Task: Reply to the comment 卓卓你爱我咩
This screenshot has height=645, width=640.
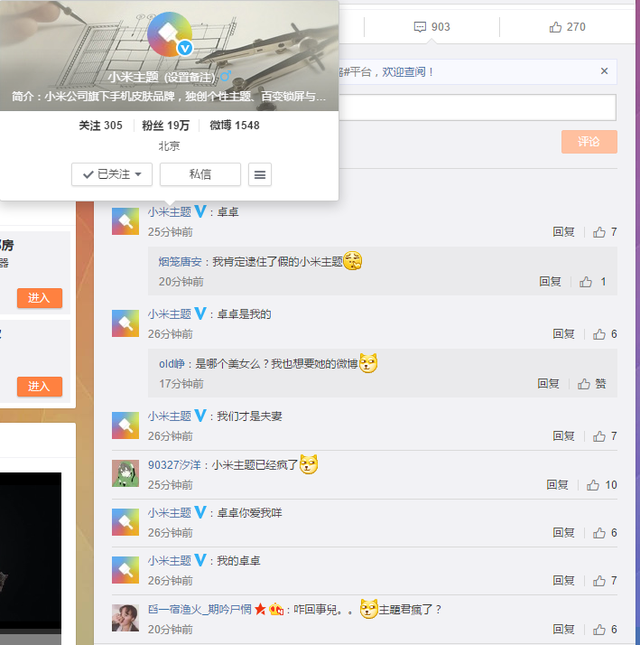Action: [x=563, y=533]
